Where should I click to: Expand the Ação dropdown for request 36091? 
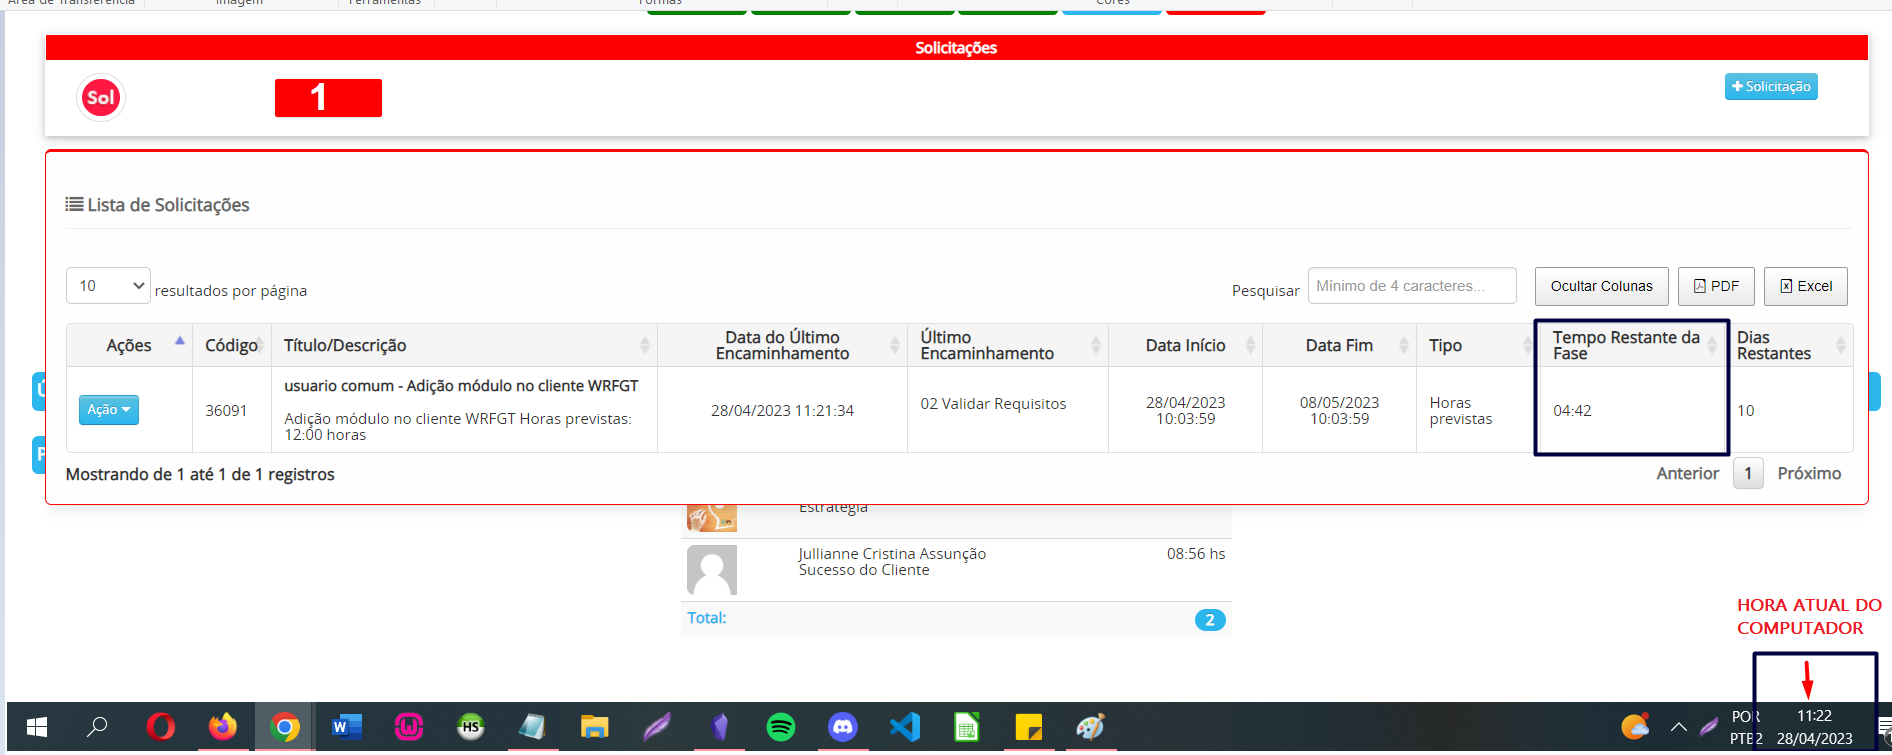point(109,410)
